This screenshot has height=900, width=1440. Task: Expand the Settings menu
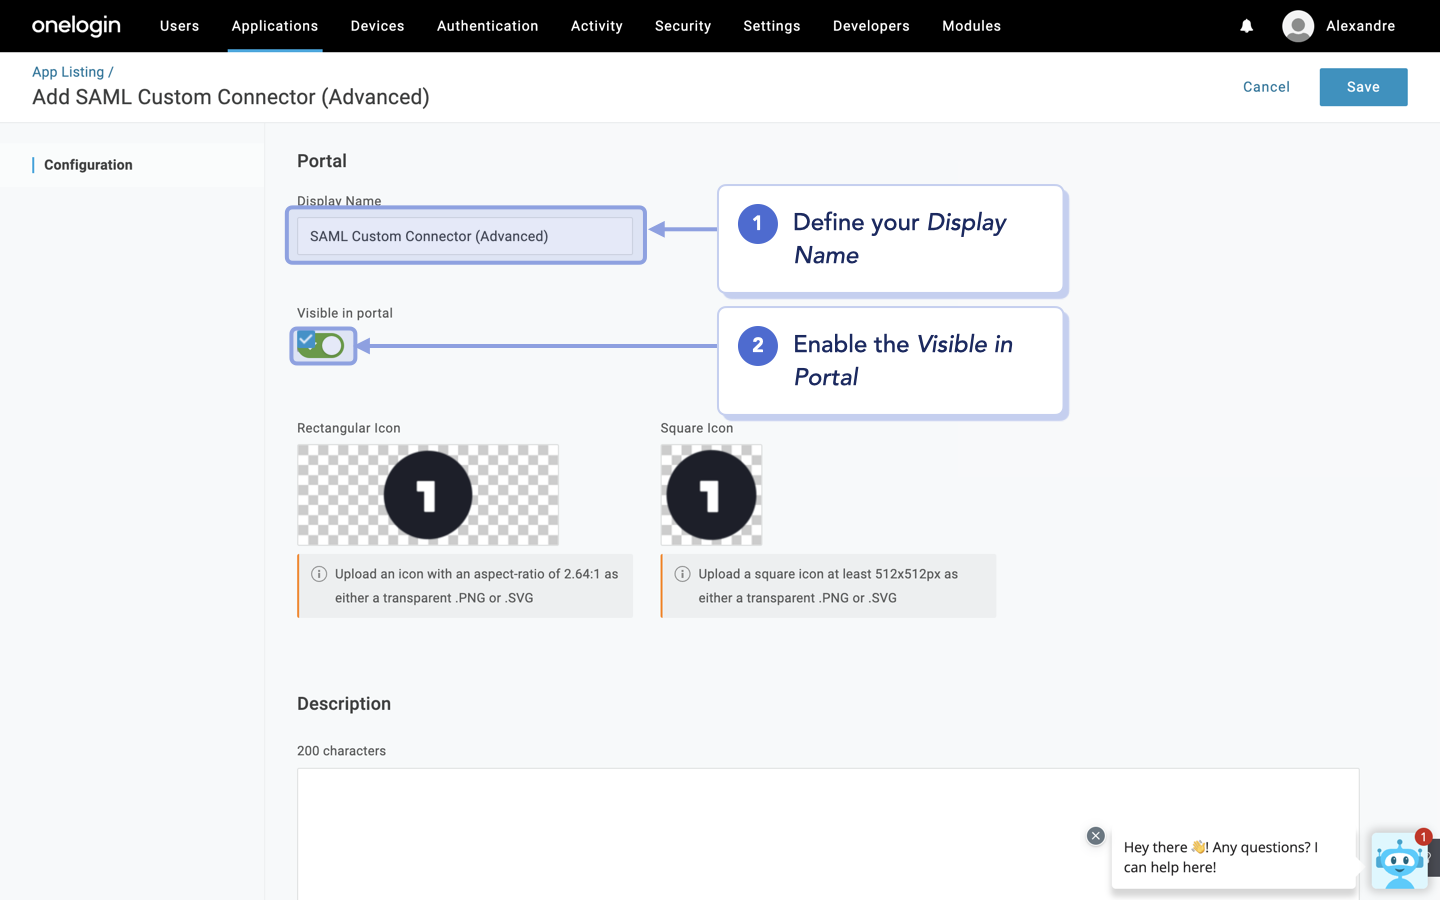(x=772, y=26)
